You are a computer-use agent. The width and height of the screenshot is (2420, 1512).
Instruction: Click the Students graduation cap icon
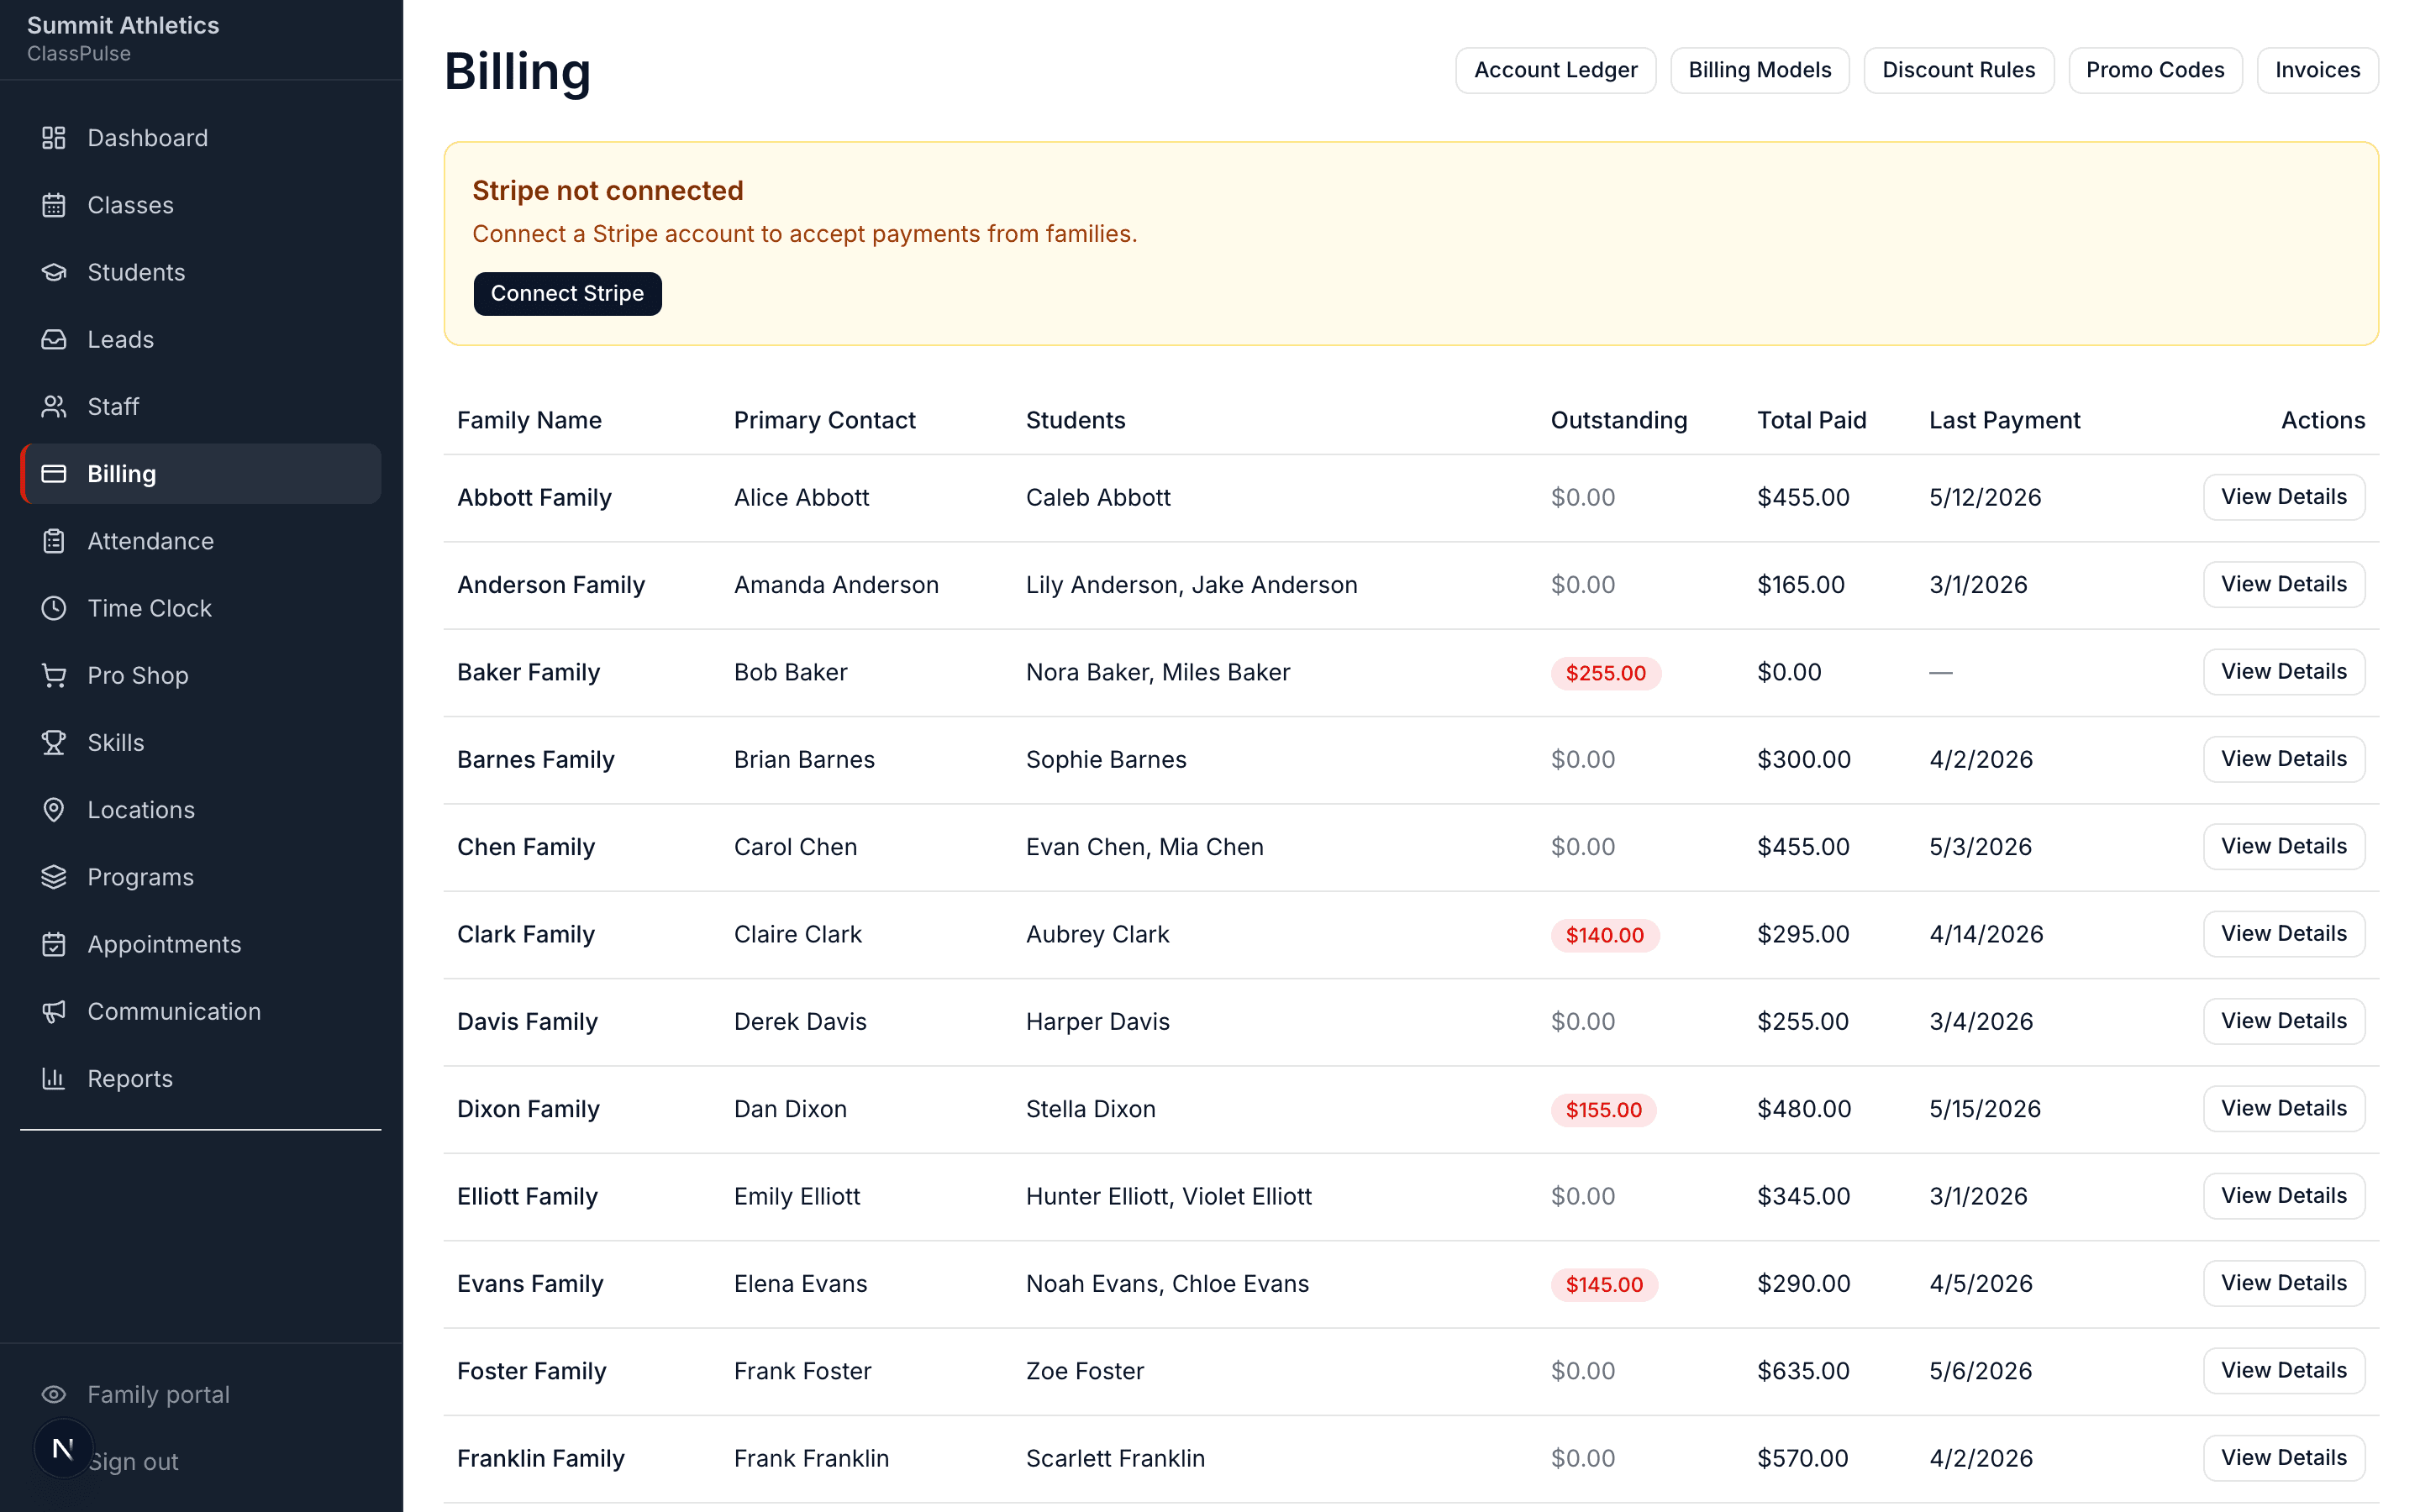(54, 272)
